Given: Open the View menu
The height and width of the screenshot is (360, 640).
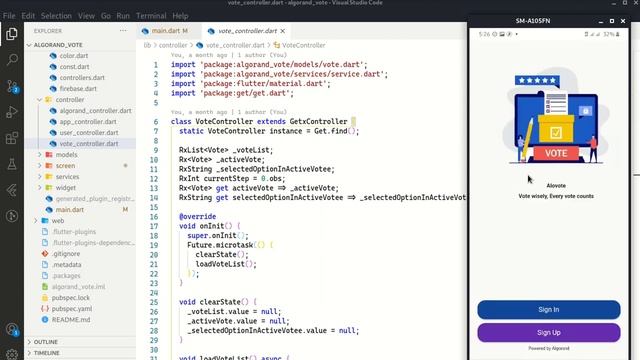Looking at the screenshot, I should (x=86, y=16).
